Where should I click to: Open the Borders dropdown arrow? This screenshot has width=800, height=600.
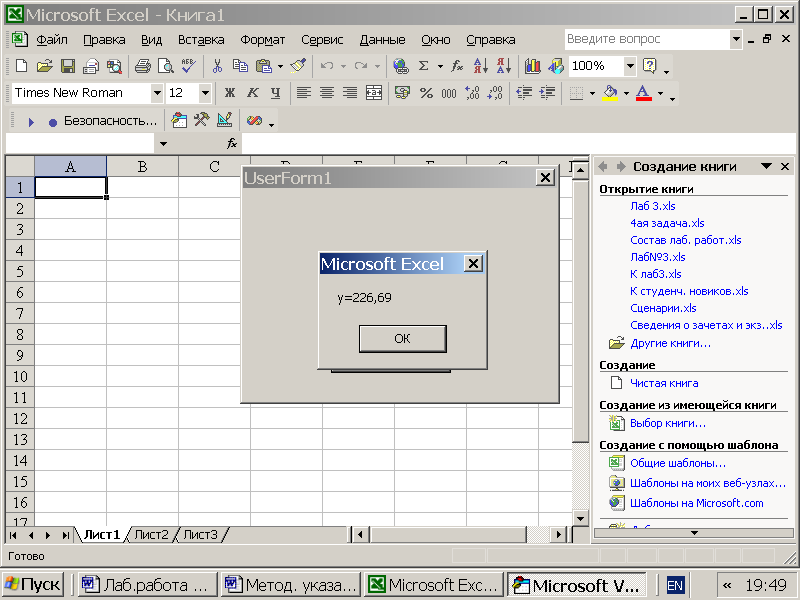click(x=592, y=93)
